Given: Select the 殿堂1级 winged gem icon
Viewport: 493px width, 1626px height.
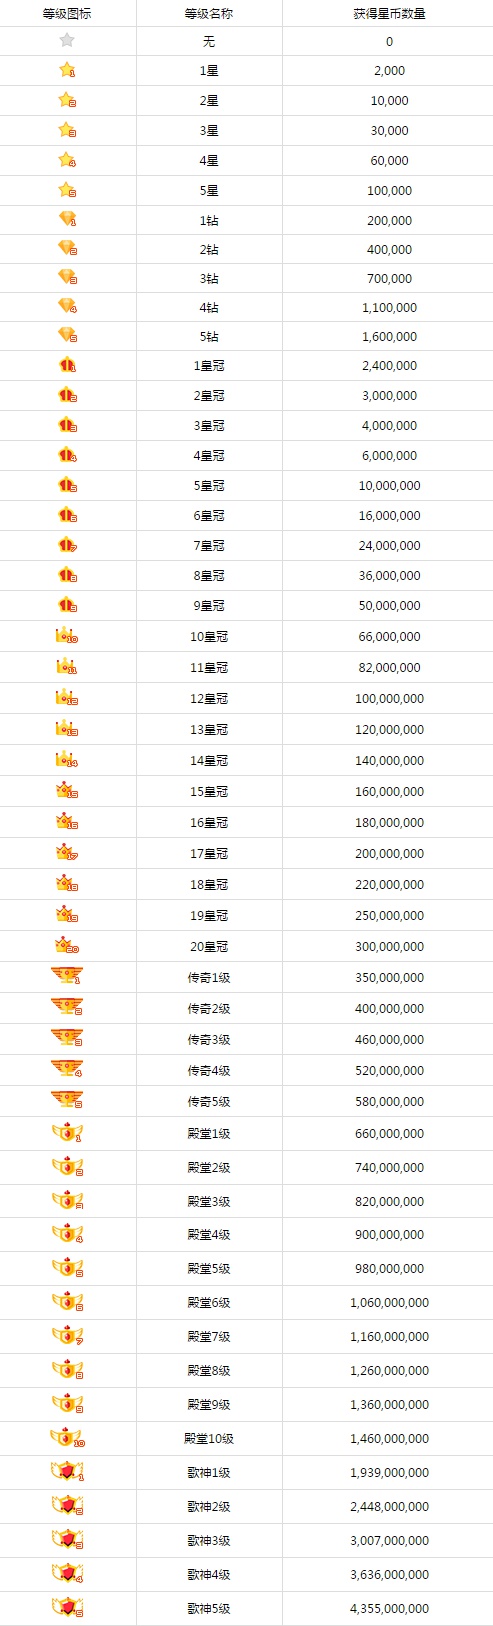Looking at the screenshot, I should pyautogui.click(x=67, y=1133).
